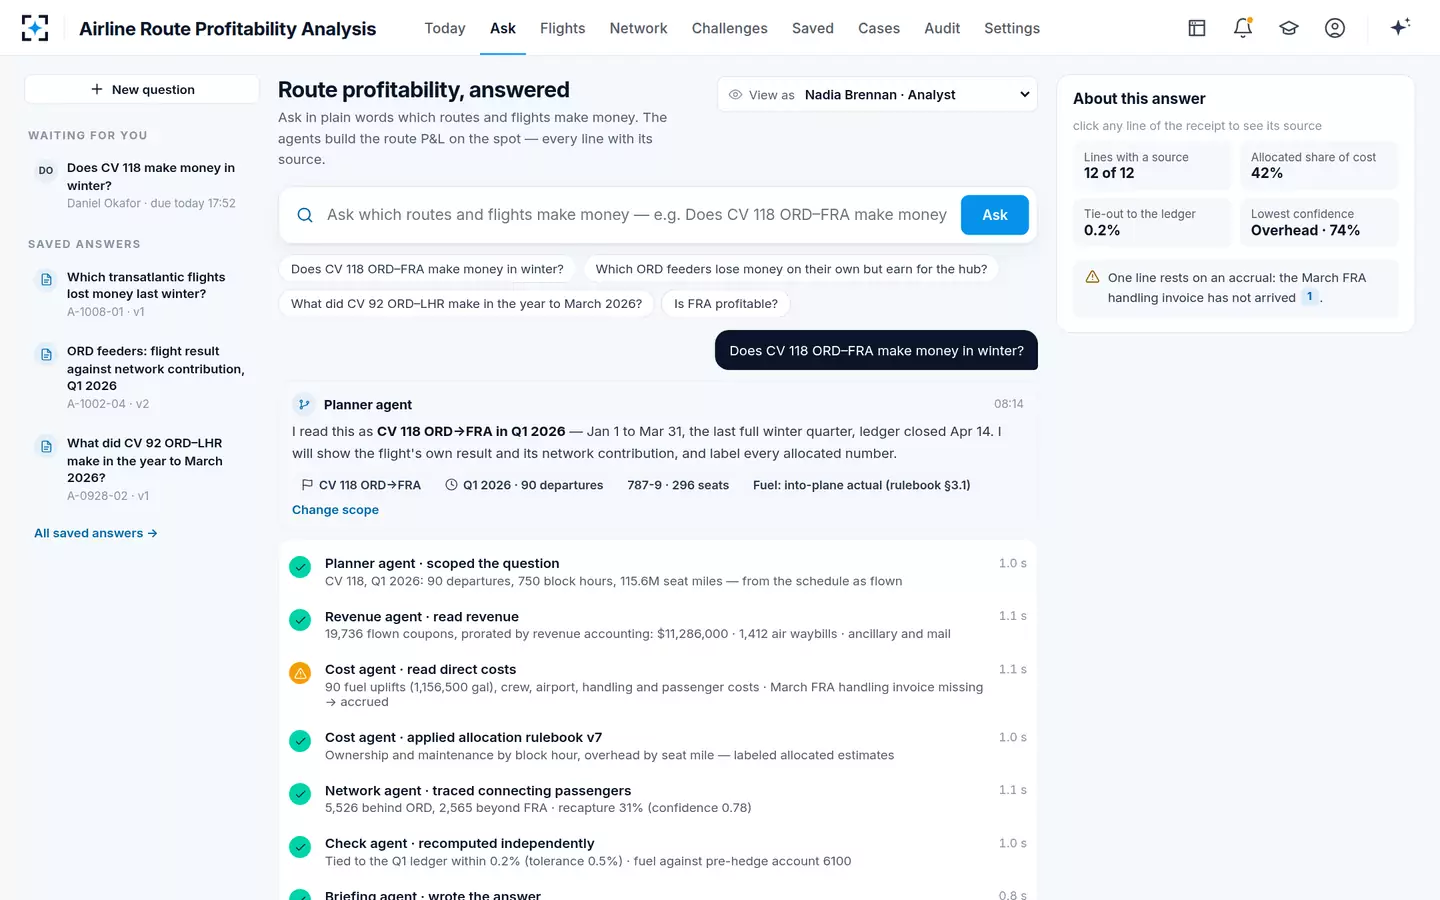Image resolution: width=1440 pixels, height=900 pixels.
Task: Click the app logo icon
Action: 35,28
